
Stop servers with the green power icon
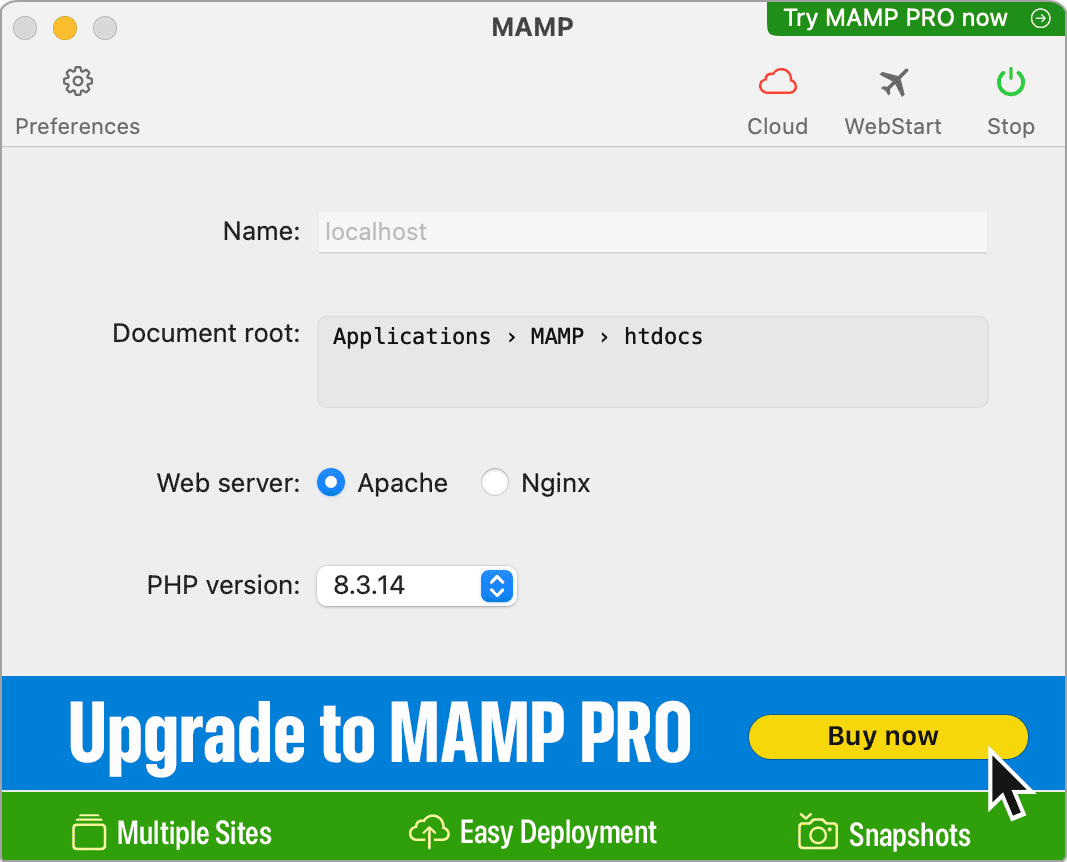pyautogui.click(x=1011, y=82)
